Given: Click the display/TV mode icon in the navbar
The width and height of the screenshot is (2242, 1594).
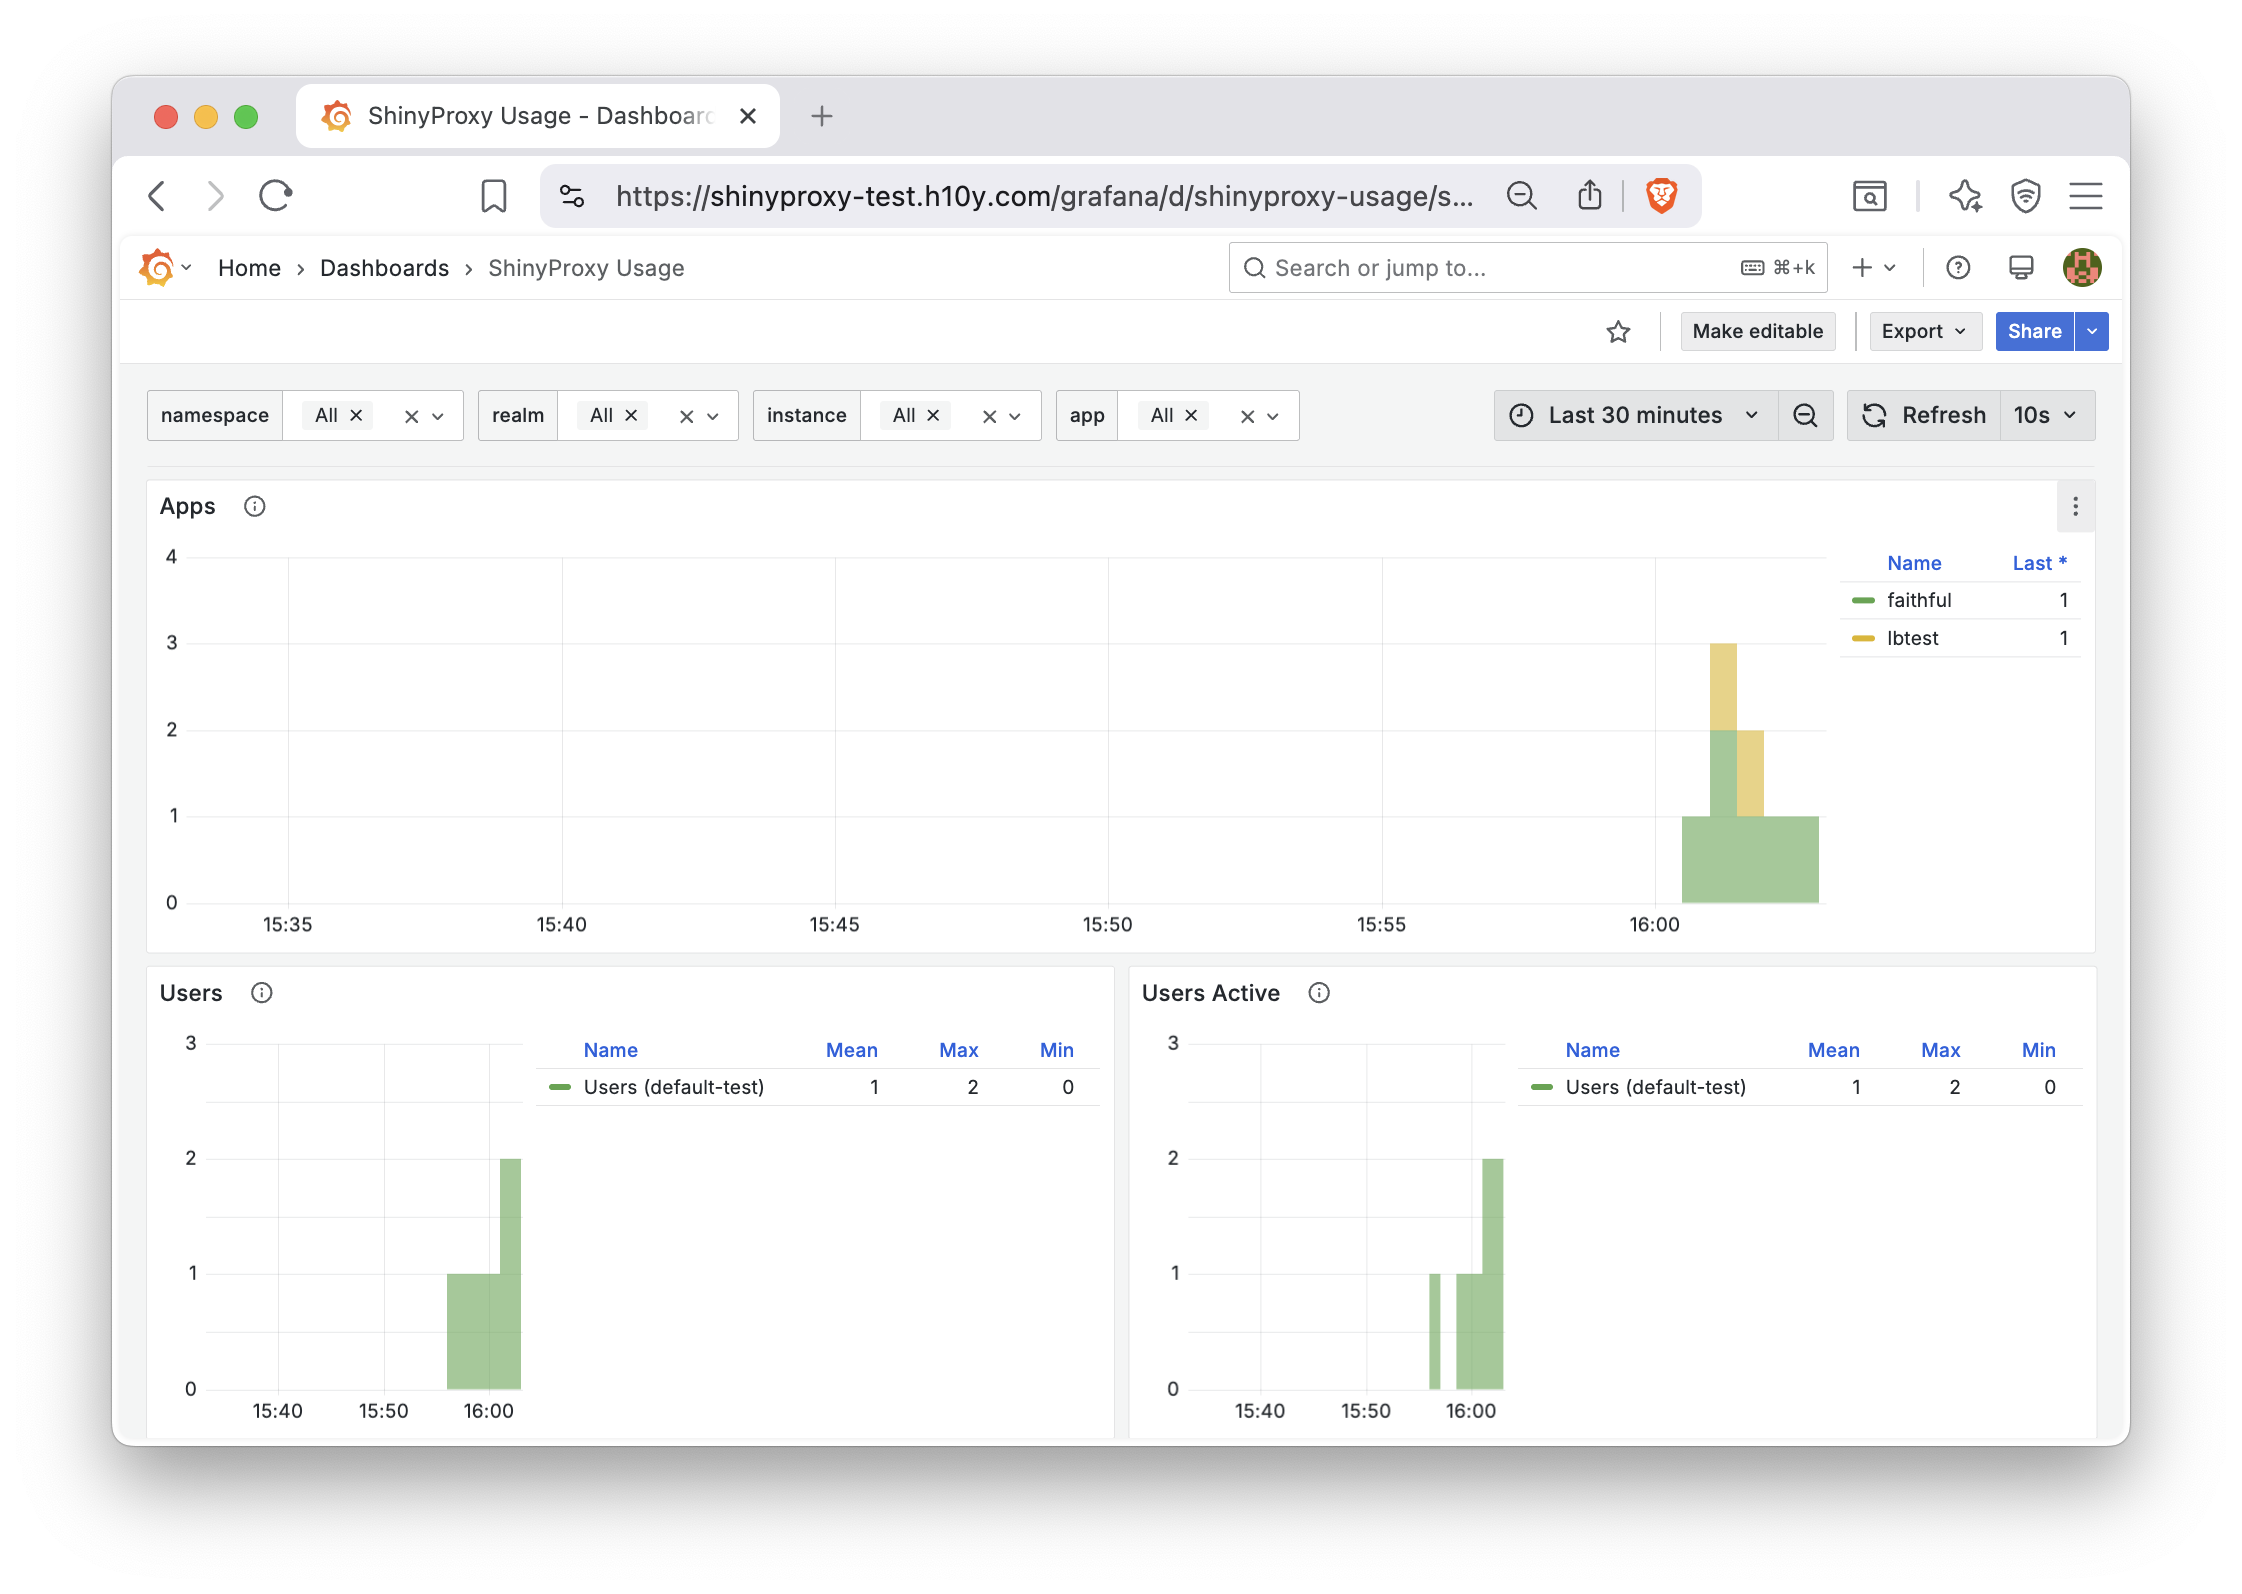Looking at the screenshot, I should (x=2021, y=267).
